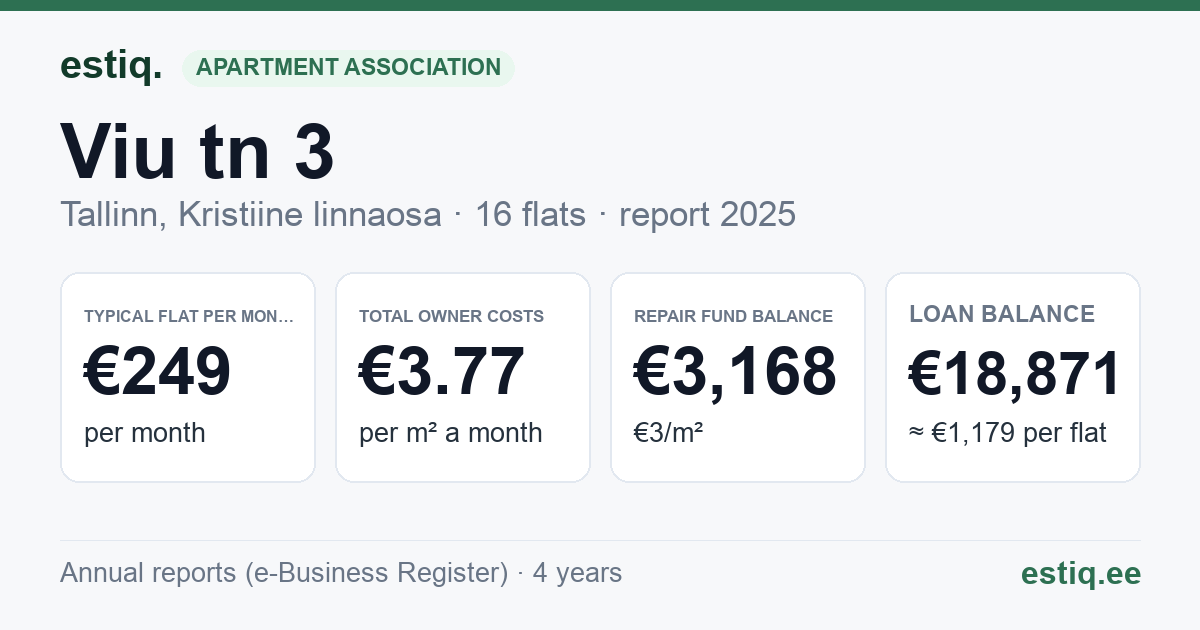
Task: Click the €18,871 value
Action: (1015, 372)
